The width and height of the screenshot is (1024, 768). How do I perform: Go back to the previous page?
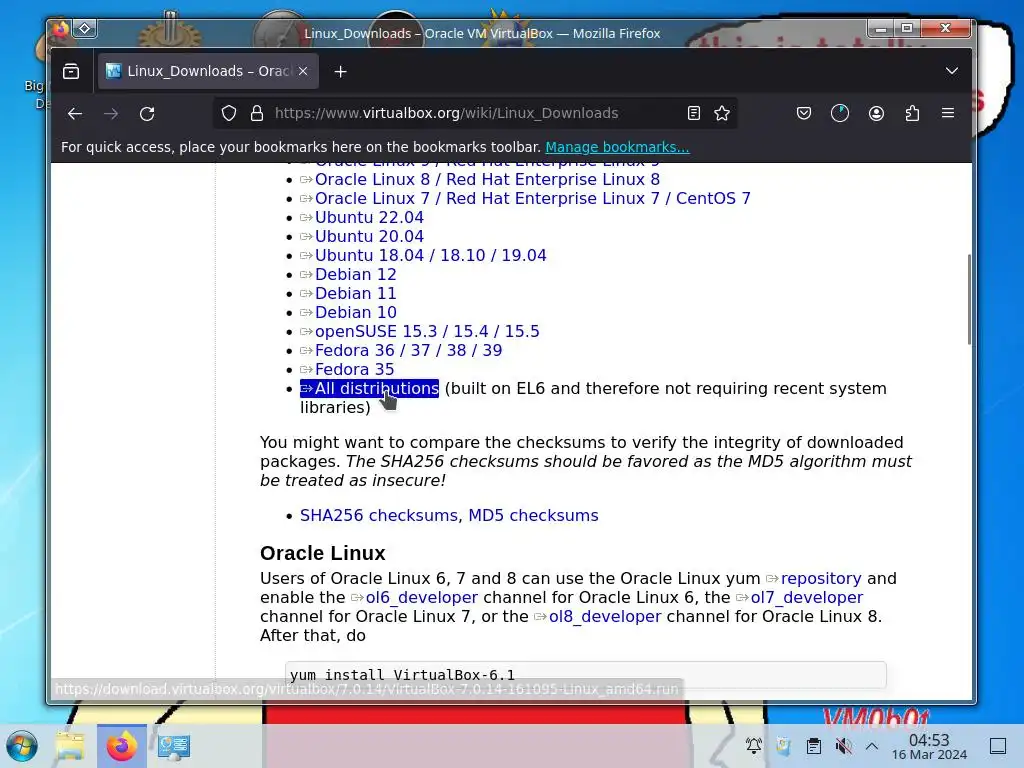pyautogui.click(x=75, y=114)
